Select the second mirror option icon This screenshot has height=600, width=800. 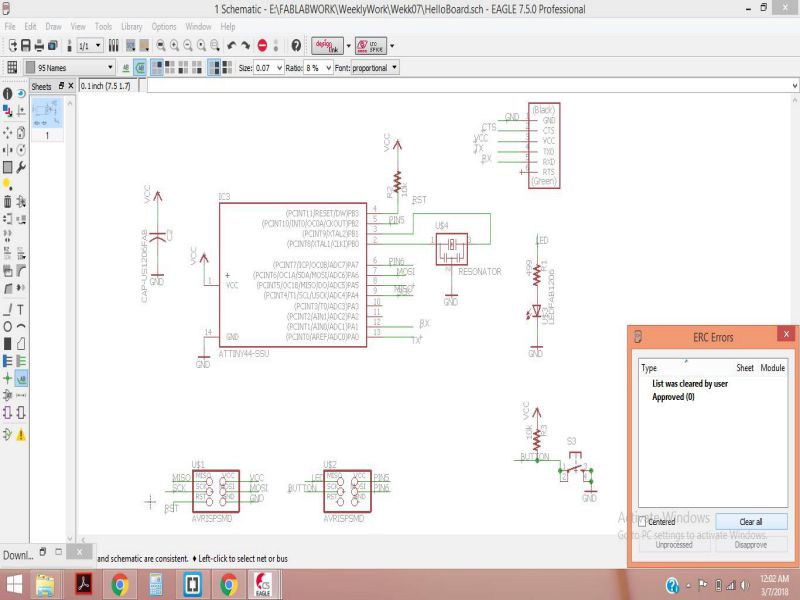(x=227, y=67)
